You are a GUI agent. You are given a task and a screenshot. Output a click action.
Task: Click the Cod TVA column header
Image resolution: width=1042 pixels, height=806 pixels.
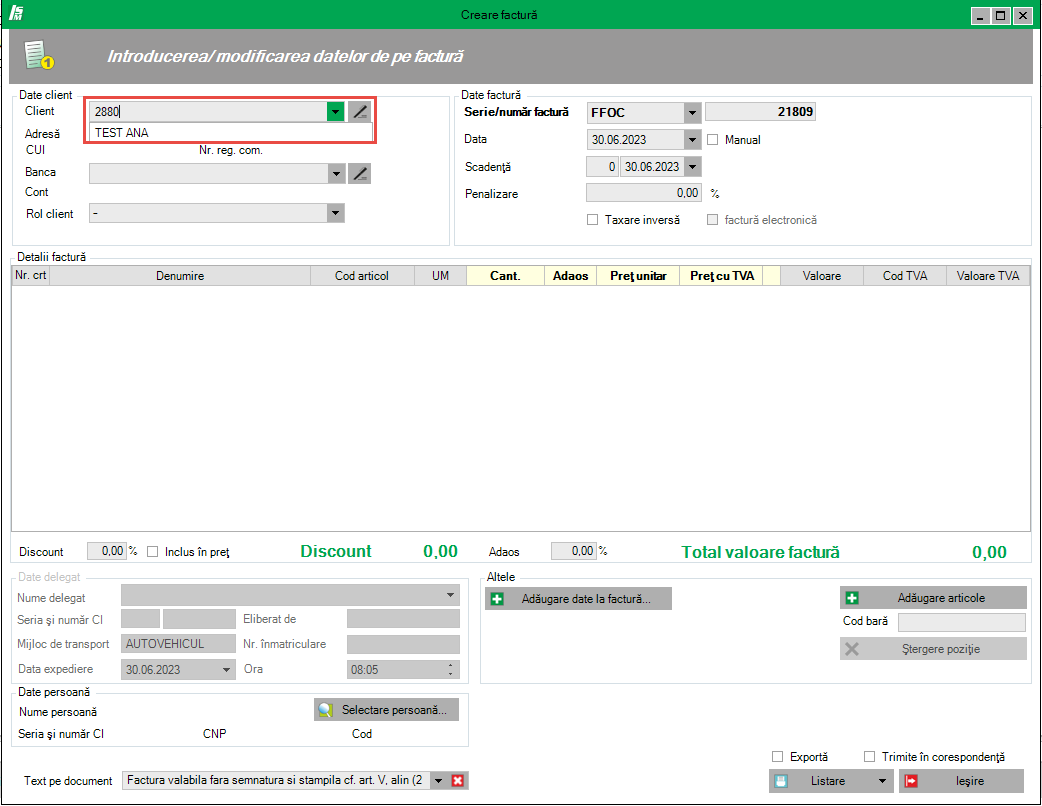coord(905,276)
